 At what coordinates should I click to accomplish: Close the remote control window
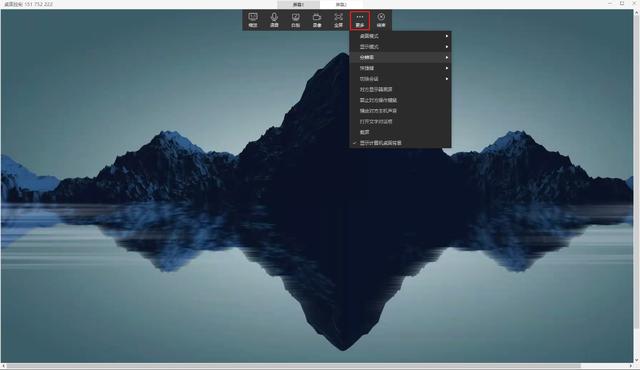tap(634, 3)
